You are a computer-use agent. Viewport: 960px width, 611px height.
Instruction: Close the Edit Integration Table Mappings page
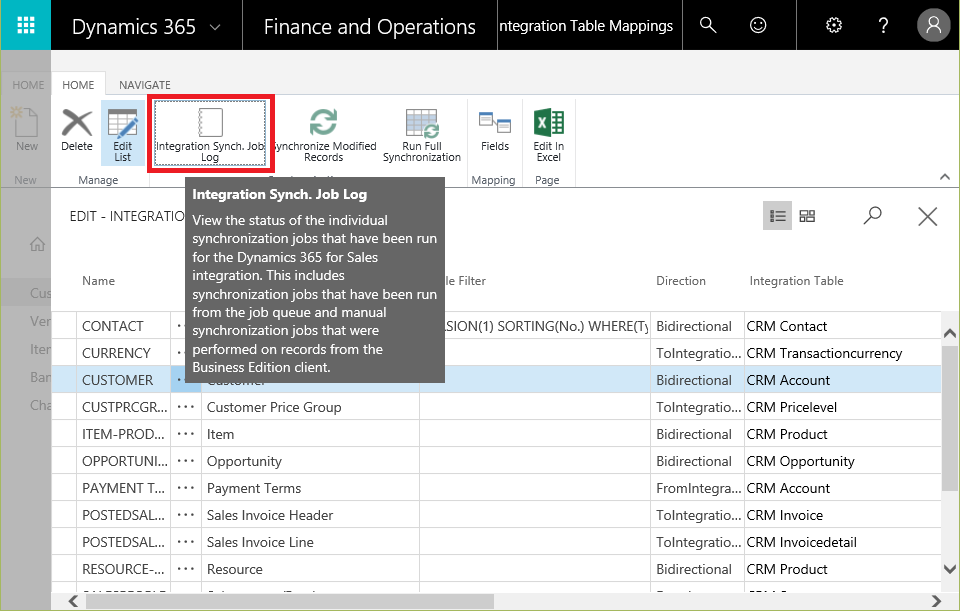[928, 216]
